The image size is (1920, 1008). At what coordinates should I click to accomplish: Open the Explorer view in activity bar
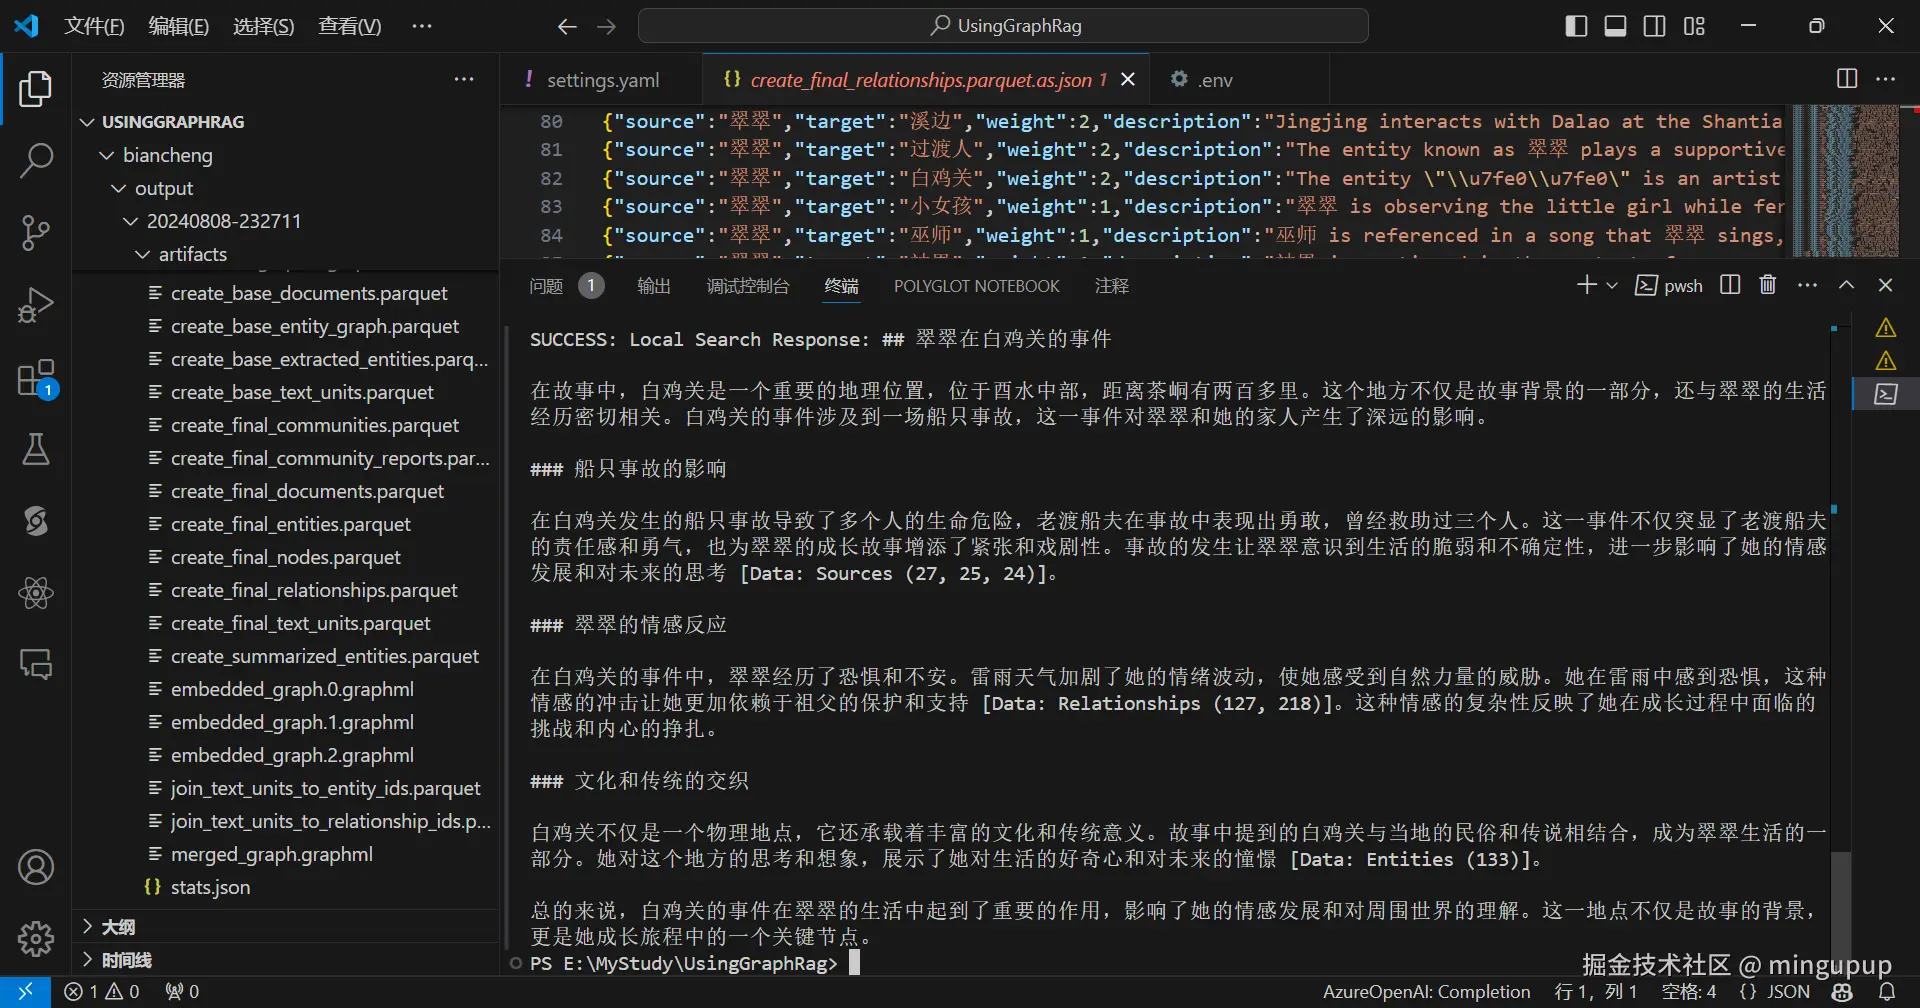(x=36, y=89)
